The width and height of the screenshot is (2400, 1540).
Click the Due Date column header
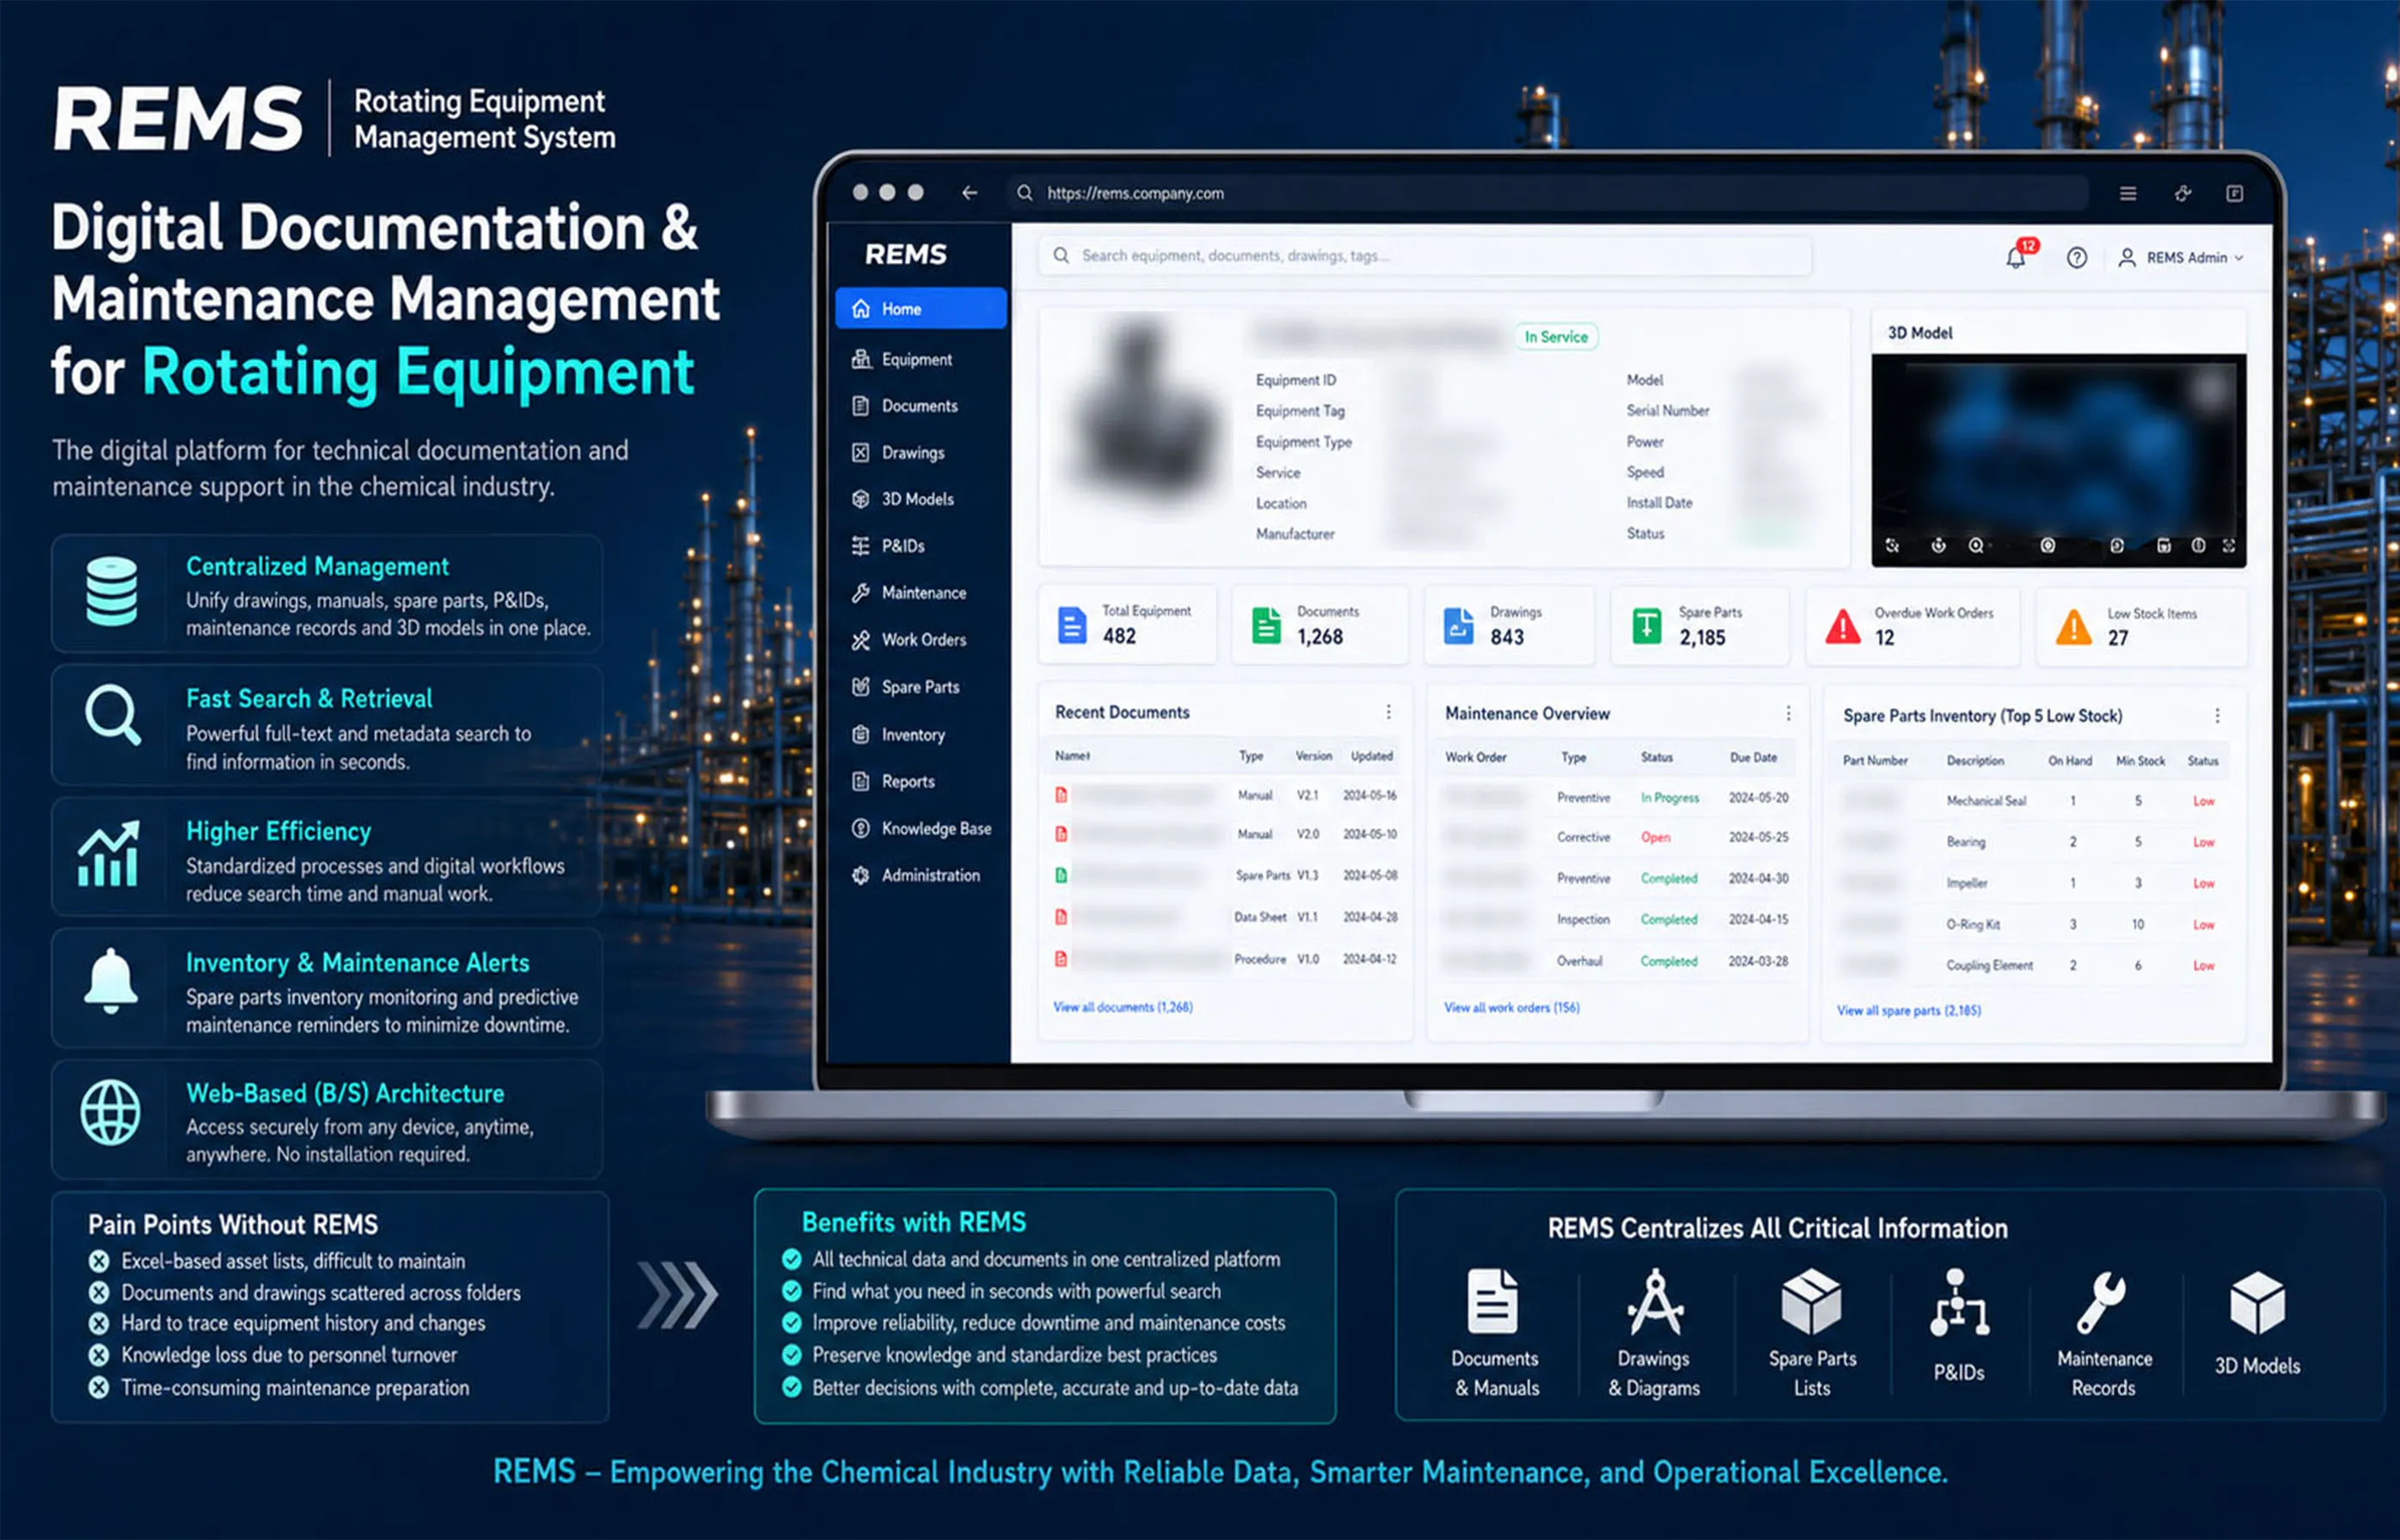(1753, 758)
